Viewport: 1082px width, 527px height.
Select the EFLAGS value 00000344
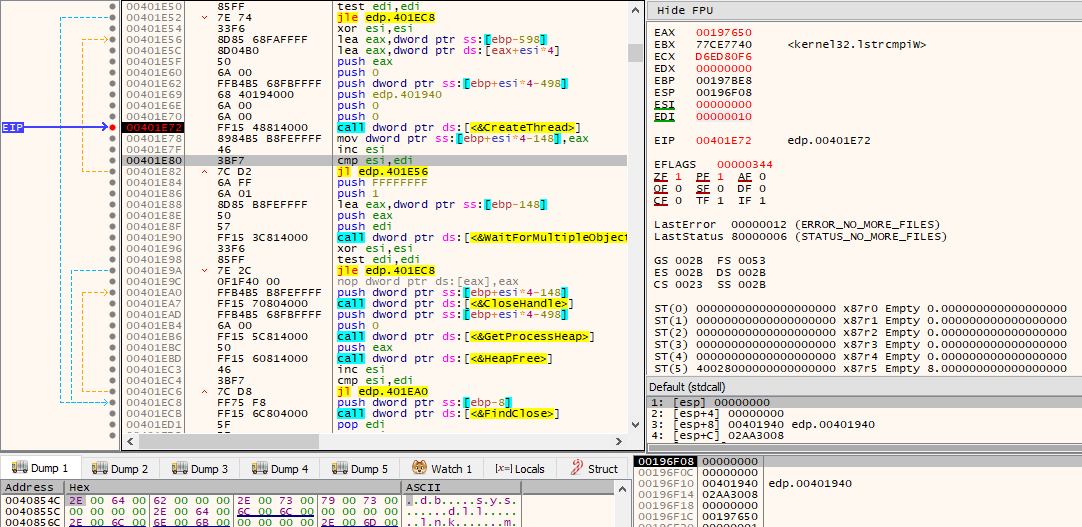(x=745, y=165)
